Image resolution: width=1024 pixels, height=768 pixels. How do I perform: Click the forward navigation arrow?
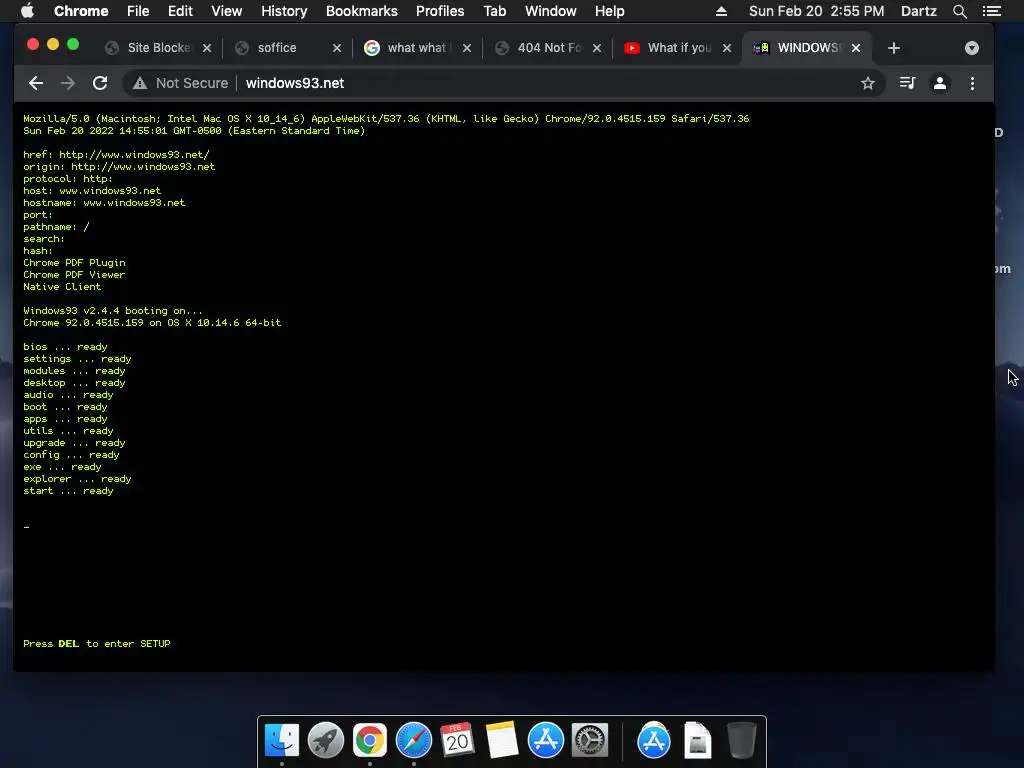click(68, 83)
